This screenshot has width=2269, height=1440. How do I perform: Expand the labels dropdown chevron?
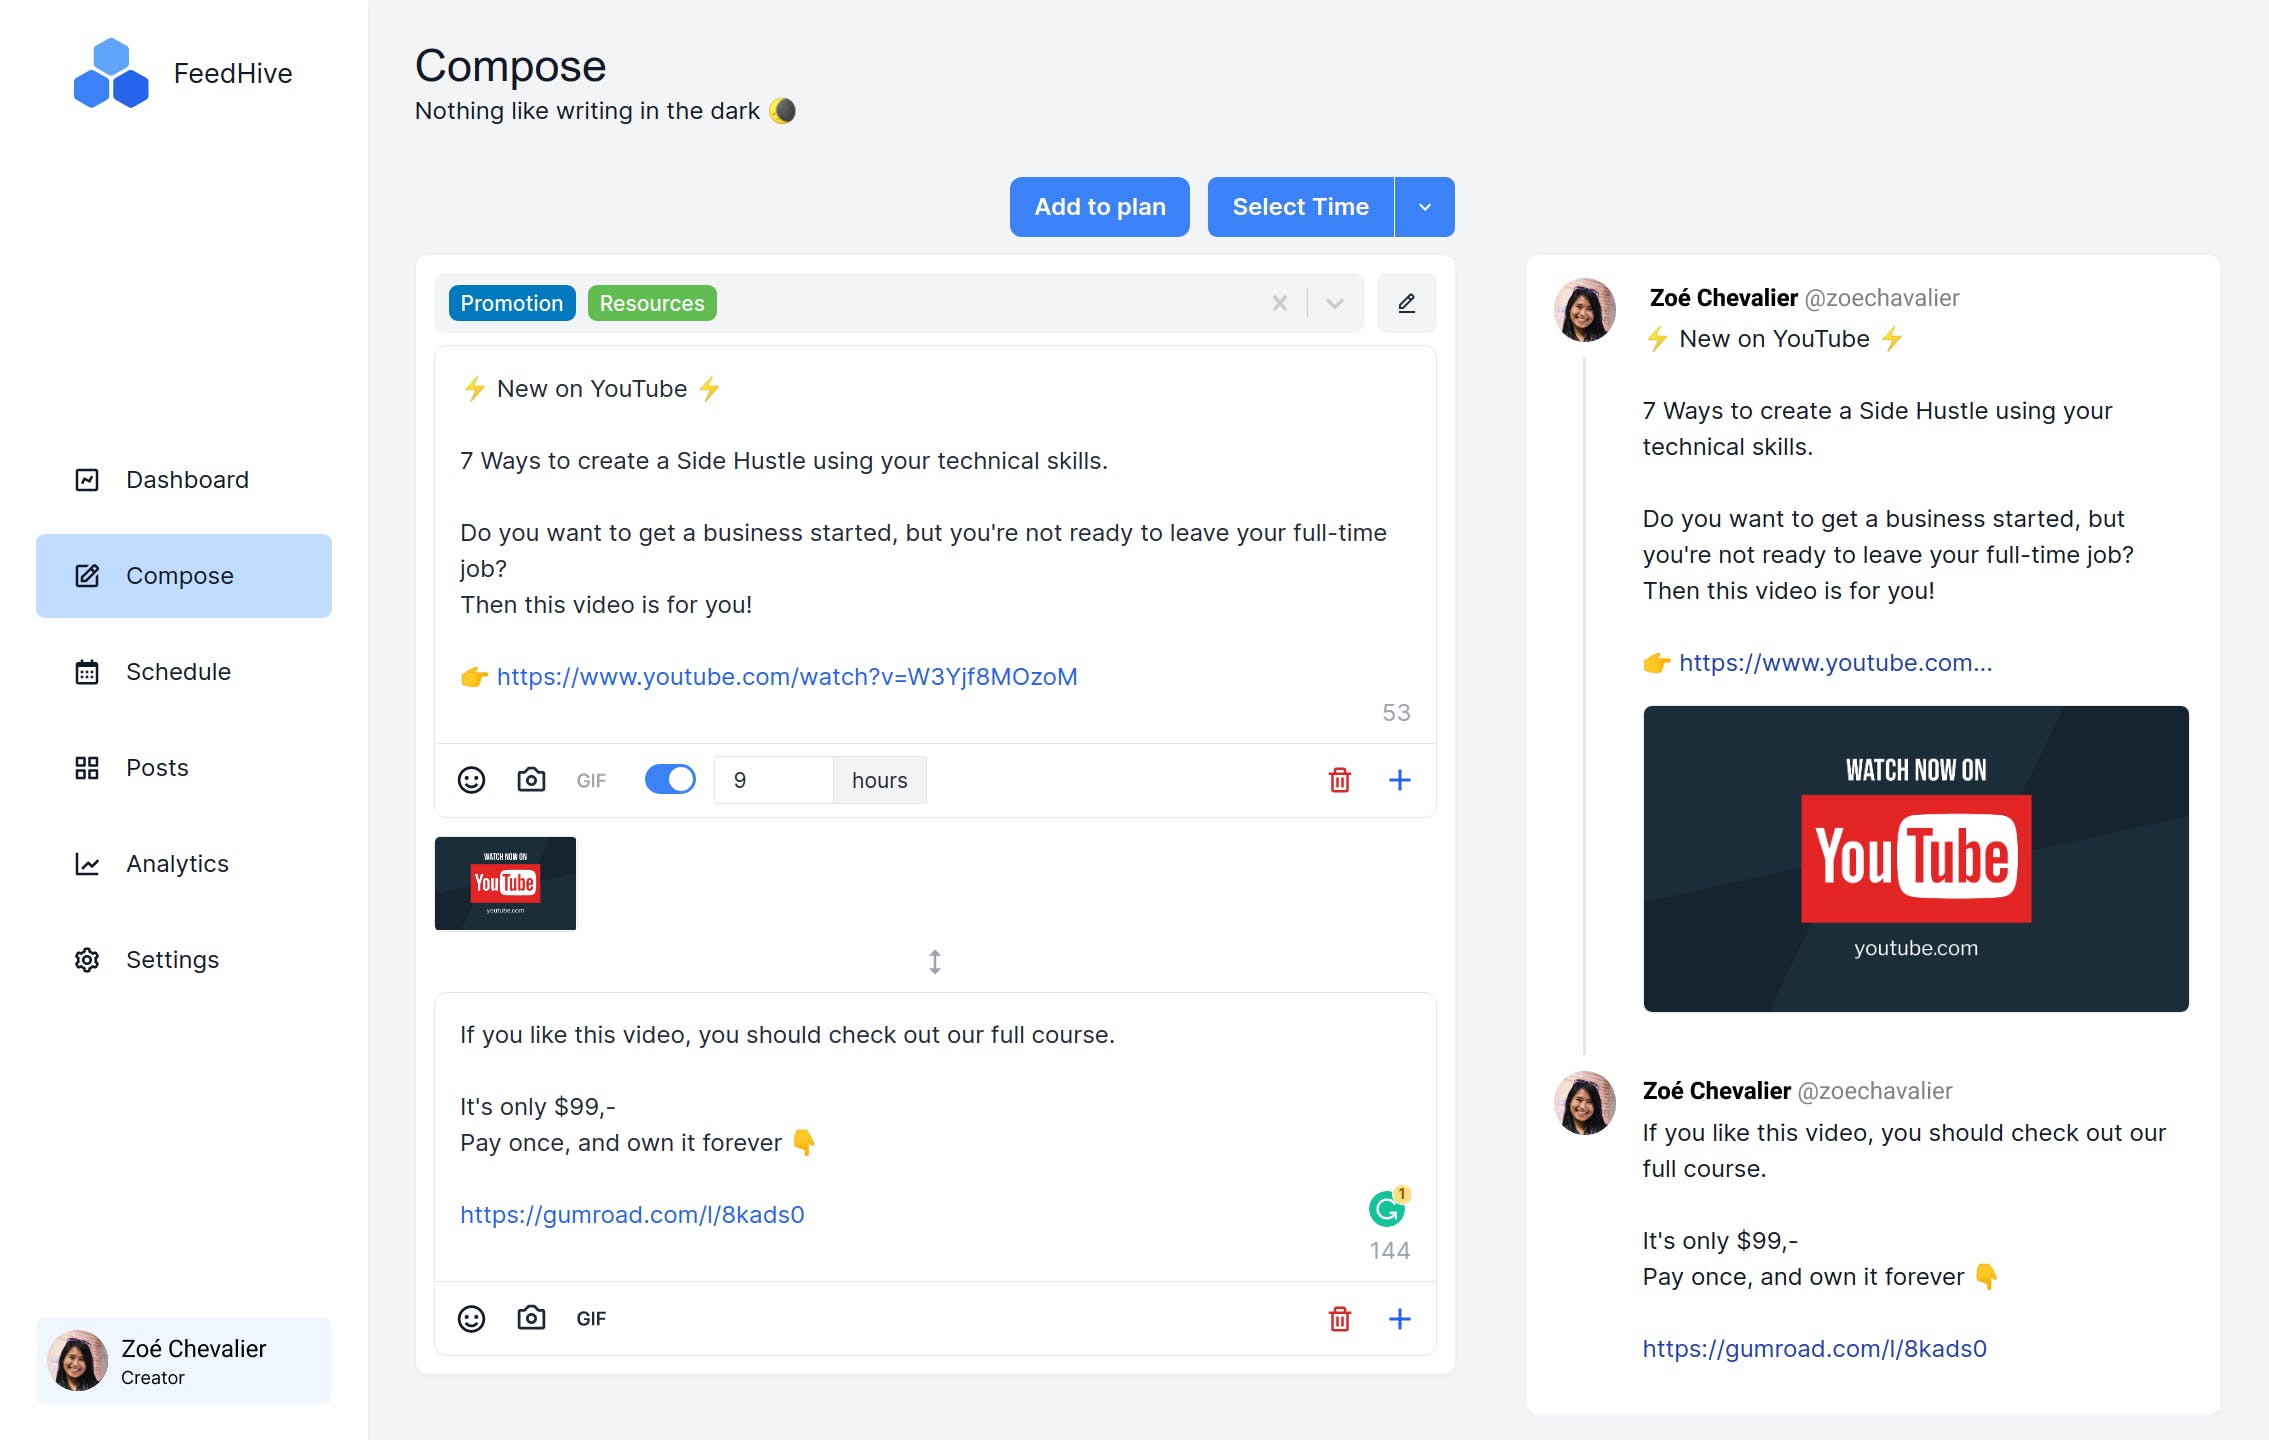pyautogui.click(x=1334, y=303)
